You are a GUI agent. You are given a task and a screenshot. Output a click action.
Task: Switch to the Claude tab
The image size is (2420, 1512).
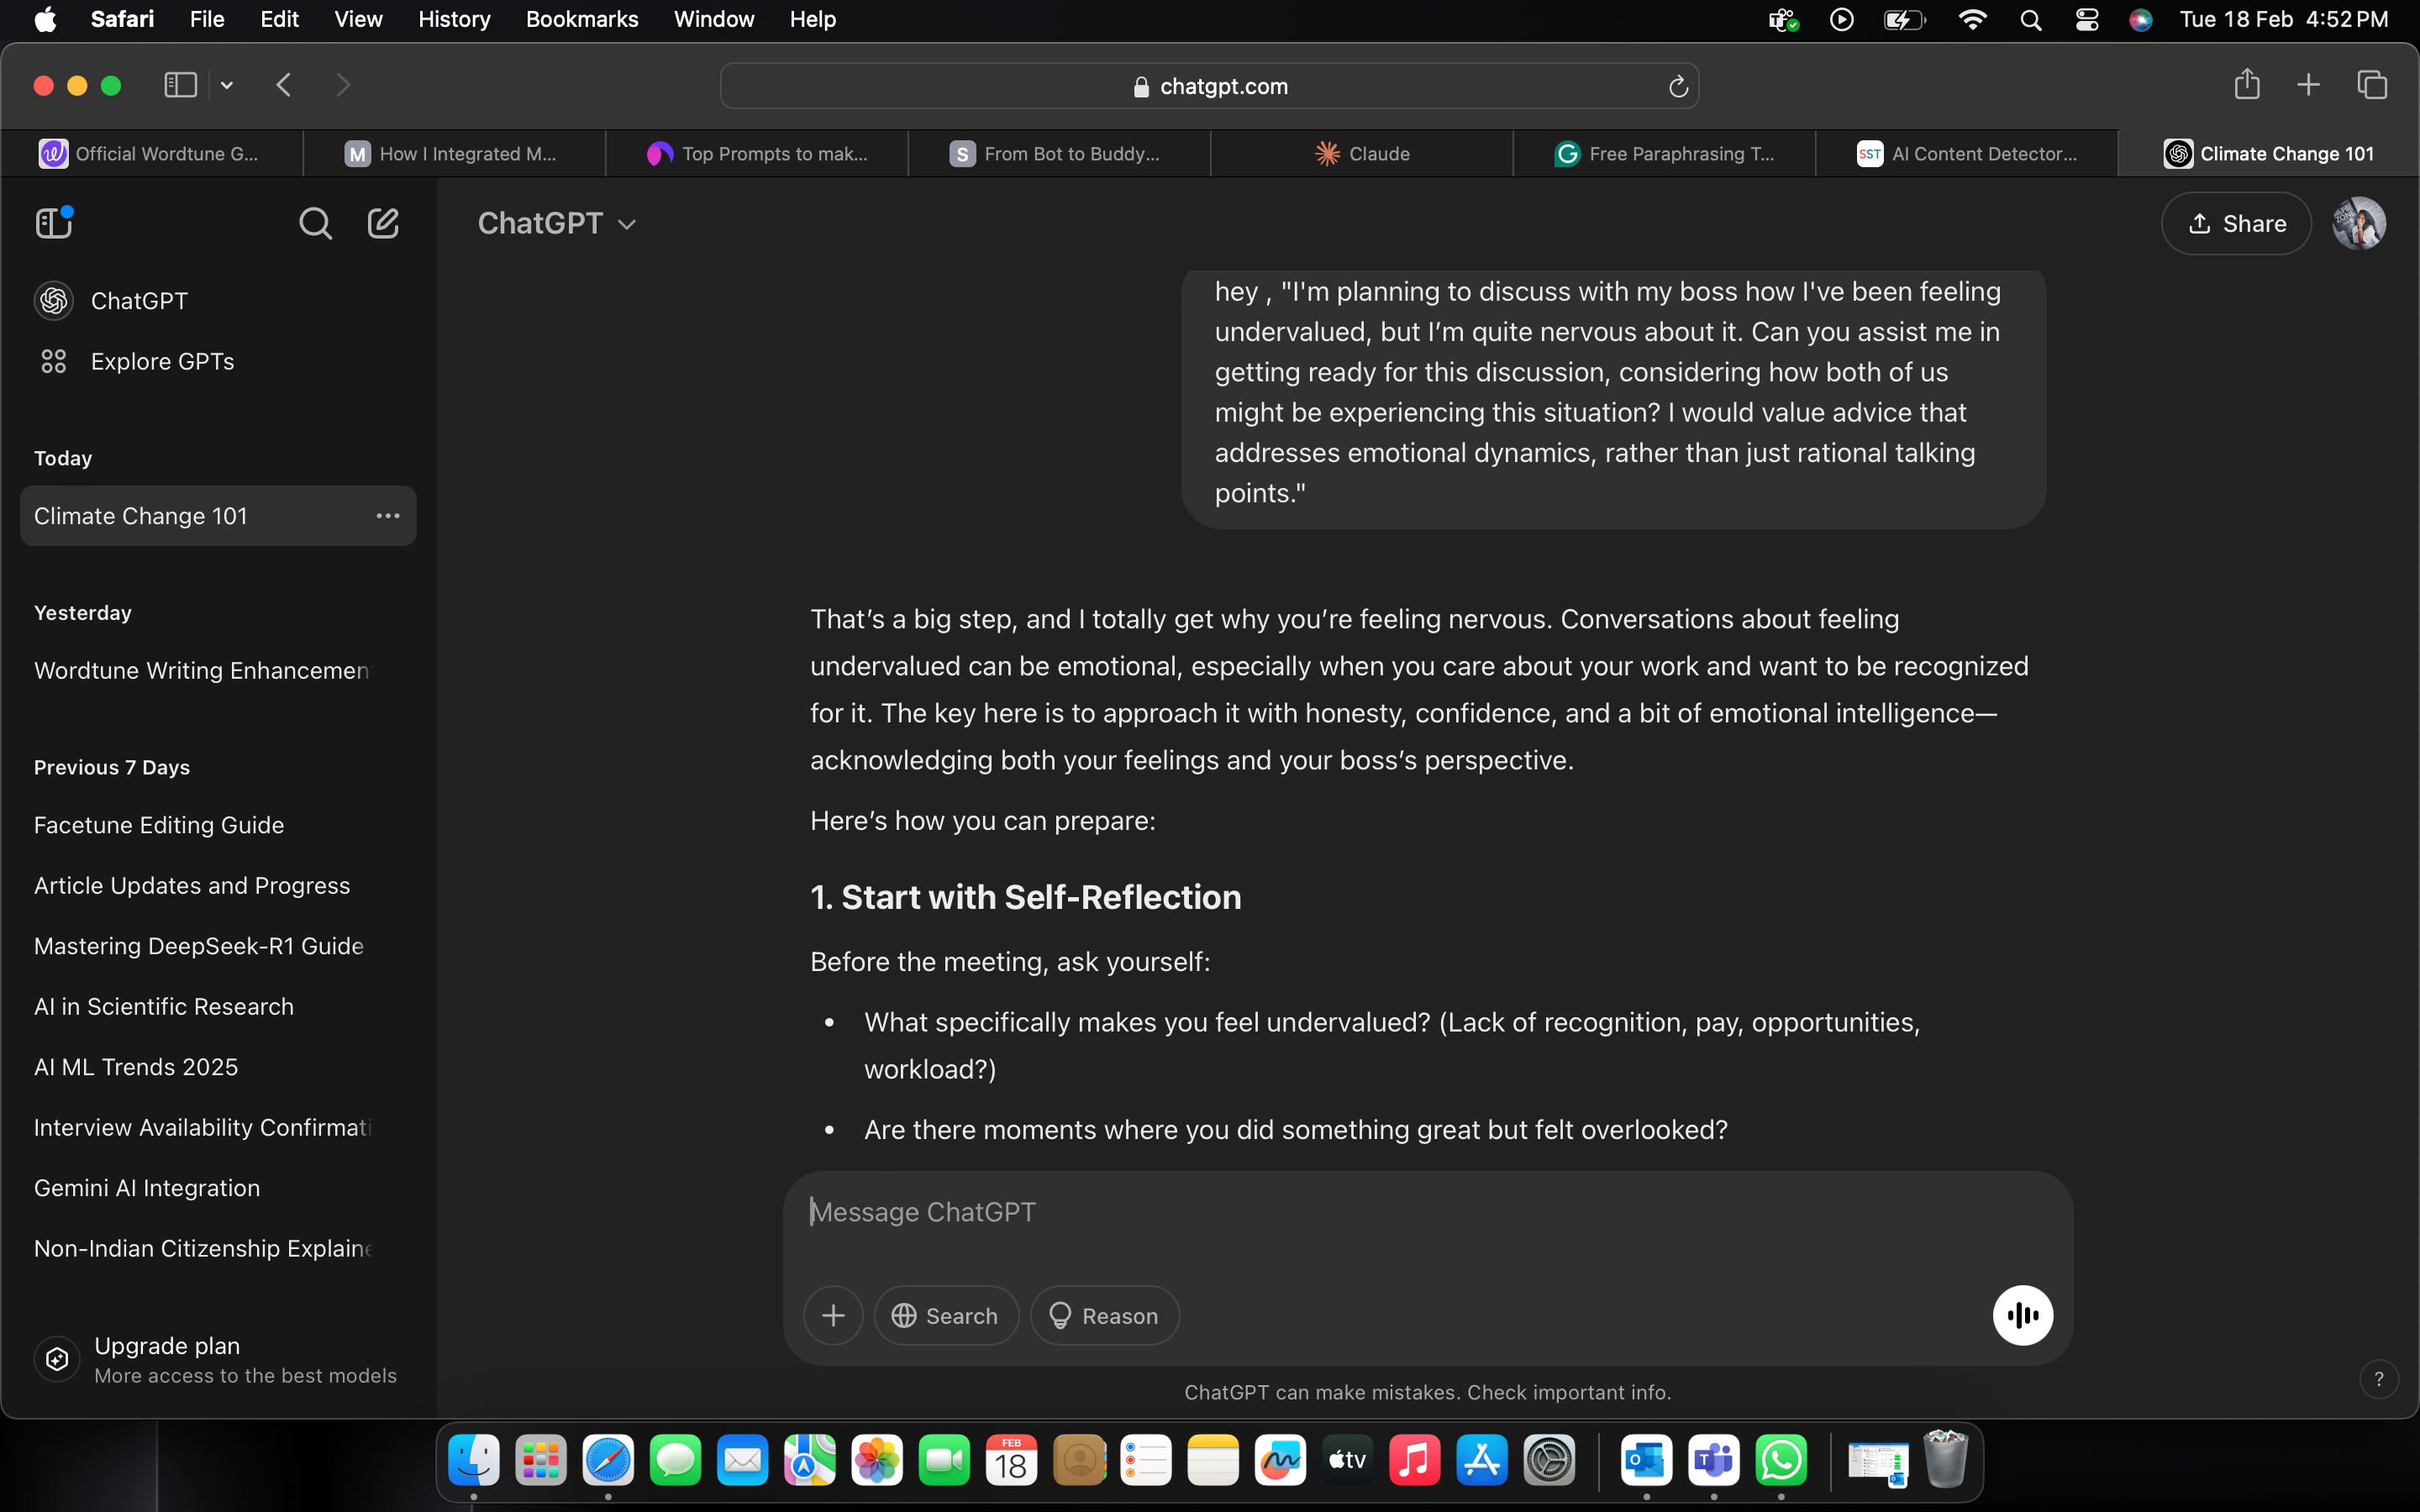coord(1362,153)
